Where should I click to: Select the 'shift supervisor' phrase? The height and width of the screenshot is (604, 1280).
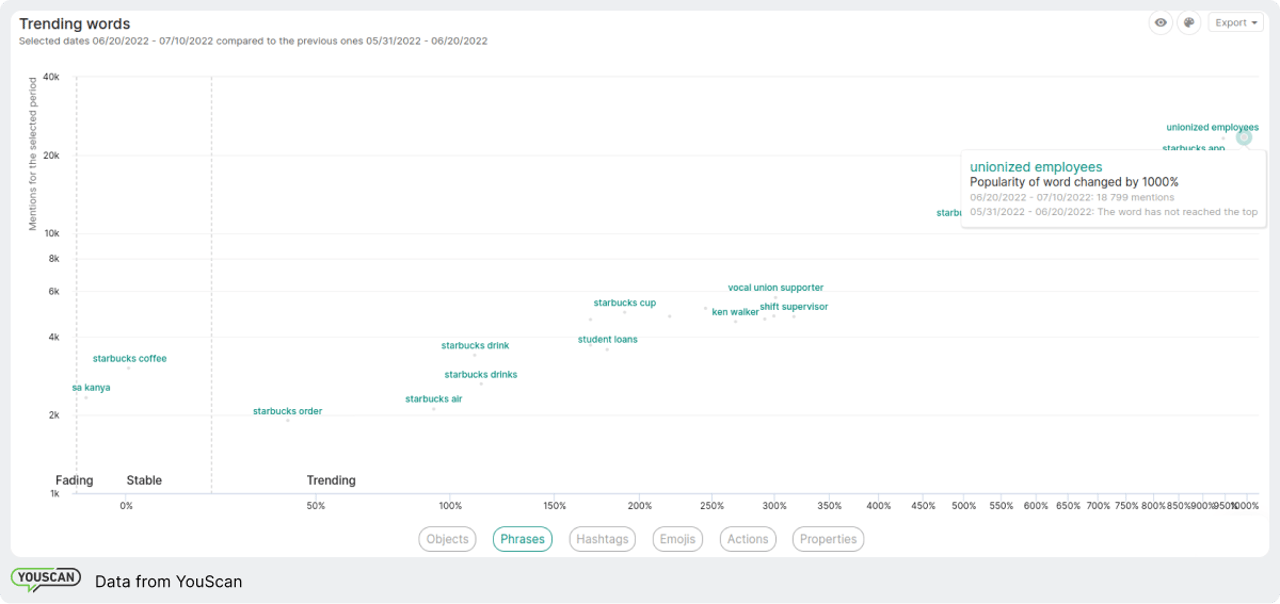(793, 307)
